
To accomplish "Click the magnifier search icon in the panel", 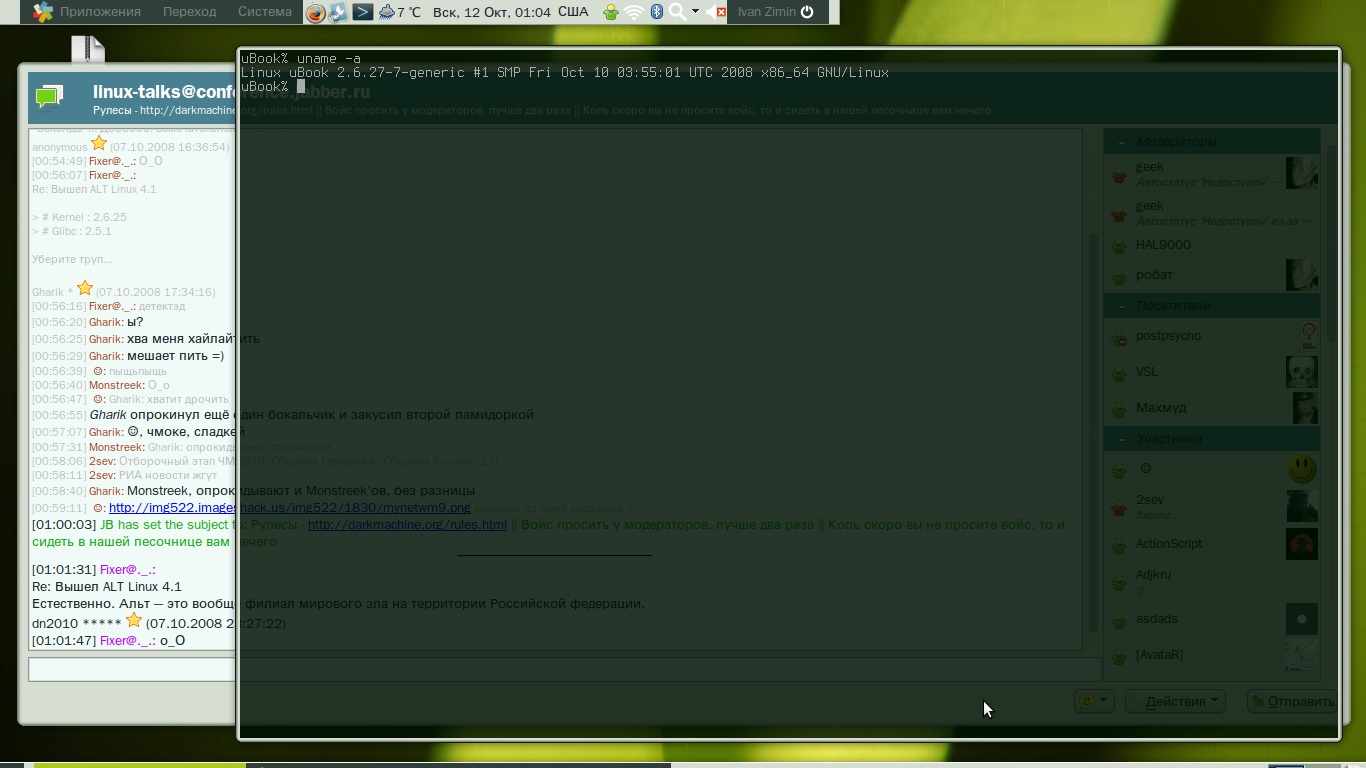I will [x=678, y=12].
